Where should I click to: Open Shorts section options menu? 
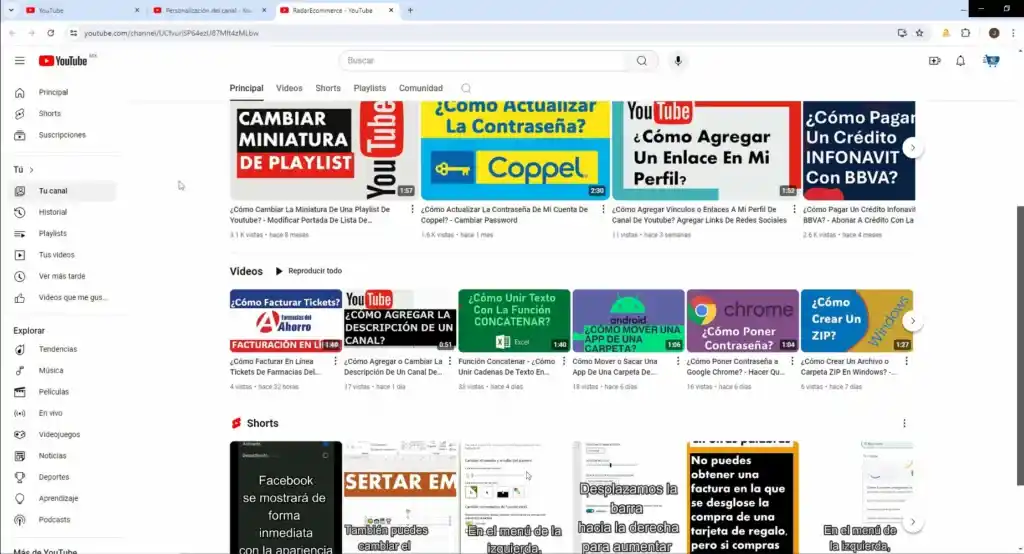pyautogui.click(x=904, y=423)
